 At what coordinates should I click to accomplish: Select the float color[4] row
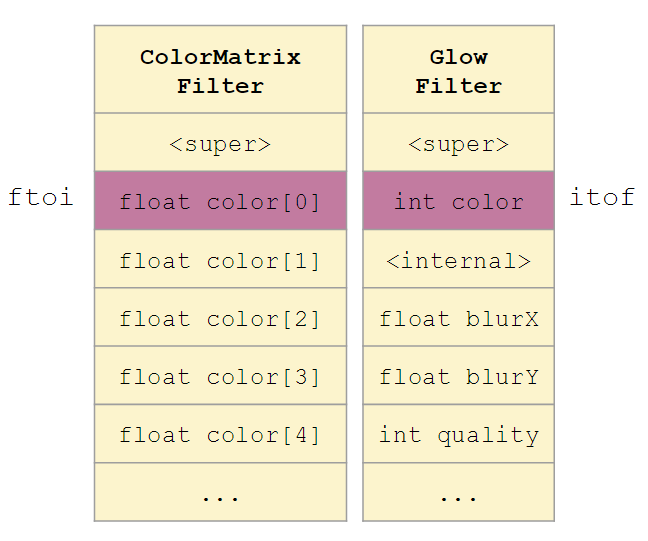pyautogui.click(x=220, y=434)
